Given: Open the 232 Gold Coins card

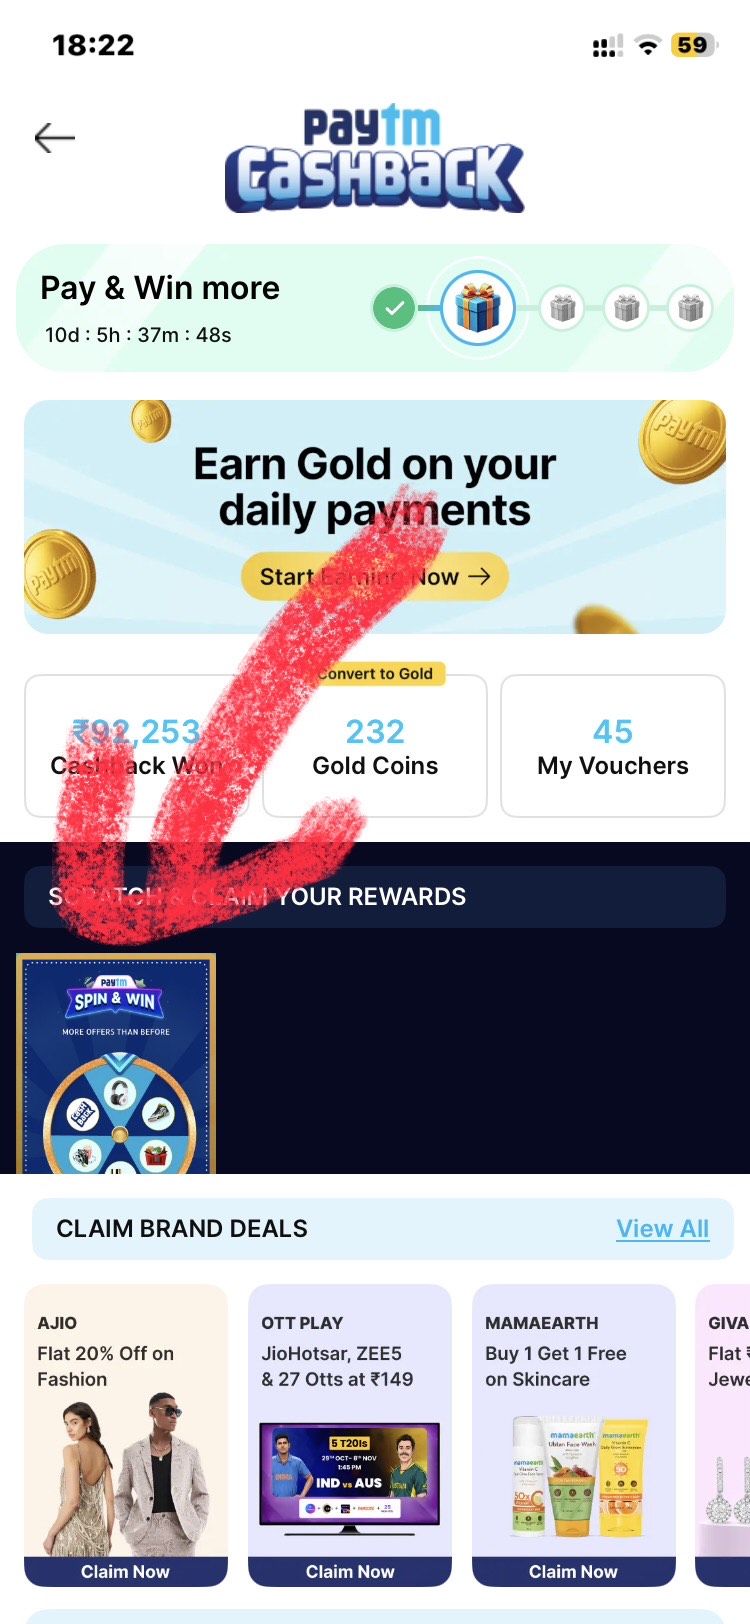Looking at the screenshot, I should (375, 746).
